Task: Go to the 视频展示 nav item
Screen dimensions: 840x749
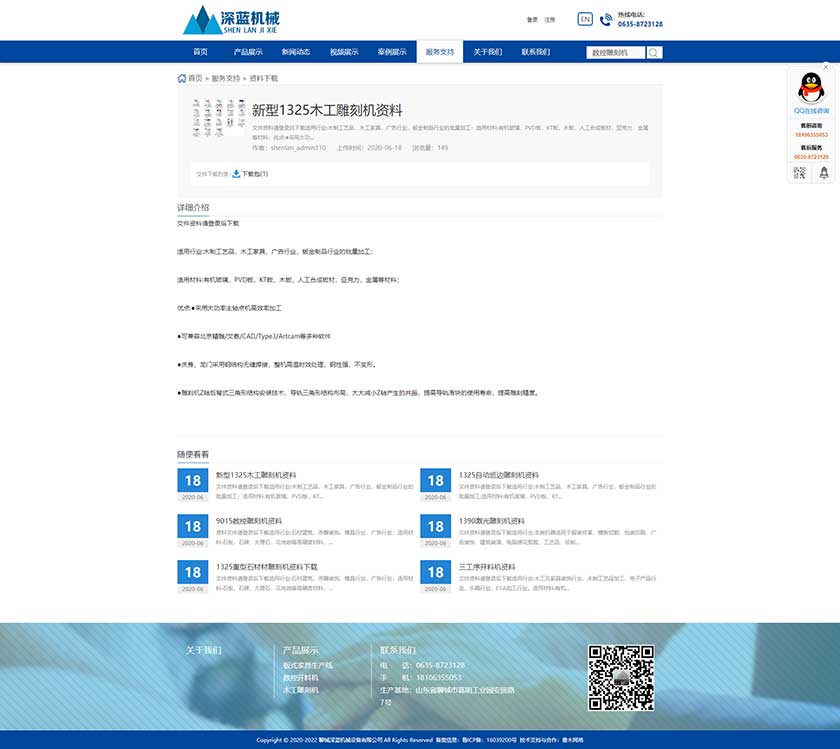Action: pyautogui.click(x=344, y=52)
